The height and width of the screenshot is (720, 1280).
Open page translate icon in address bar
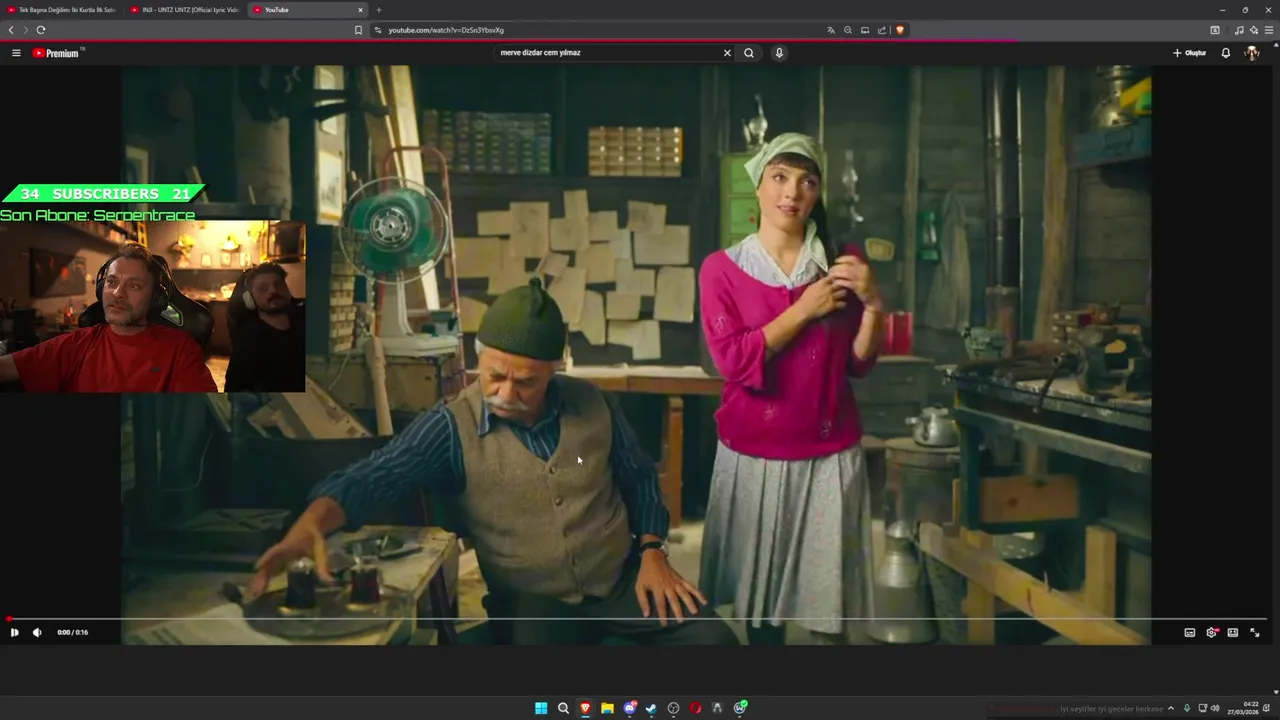830,30
